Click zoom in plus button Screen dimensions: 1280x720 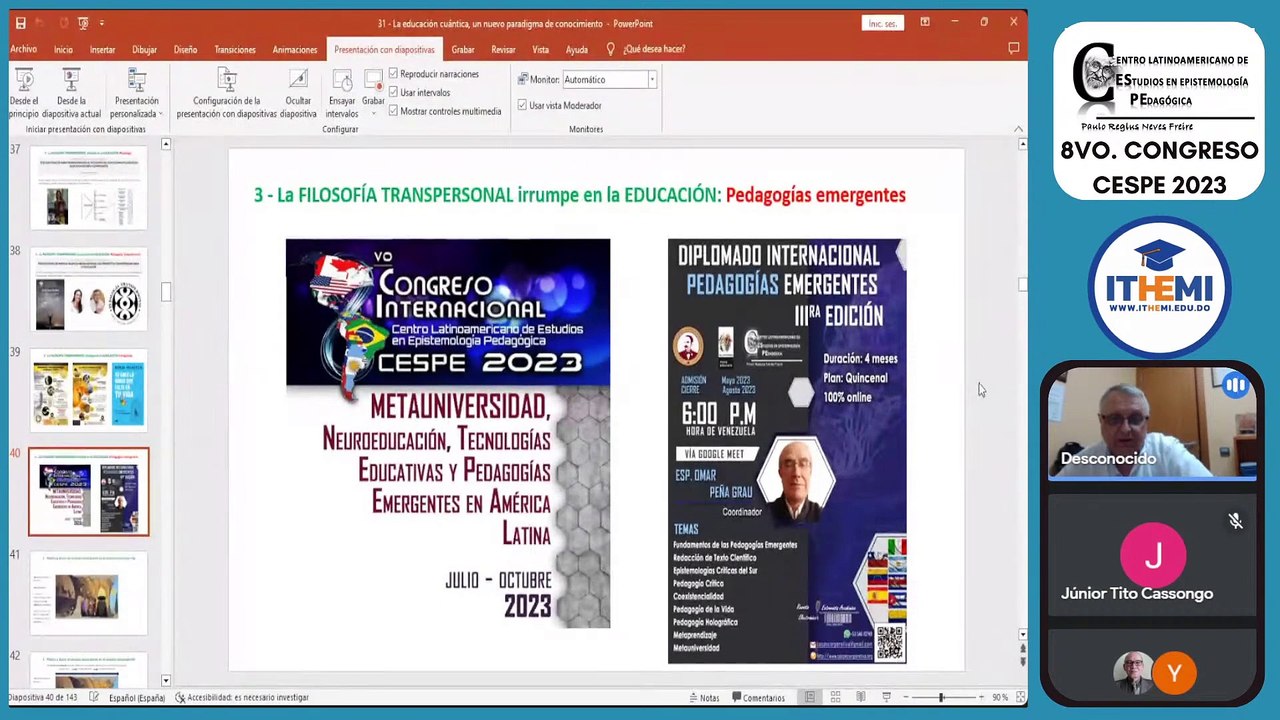pos(981,697)
